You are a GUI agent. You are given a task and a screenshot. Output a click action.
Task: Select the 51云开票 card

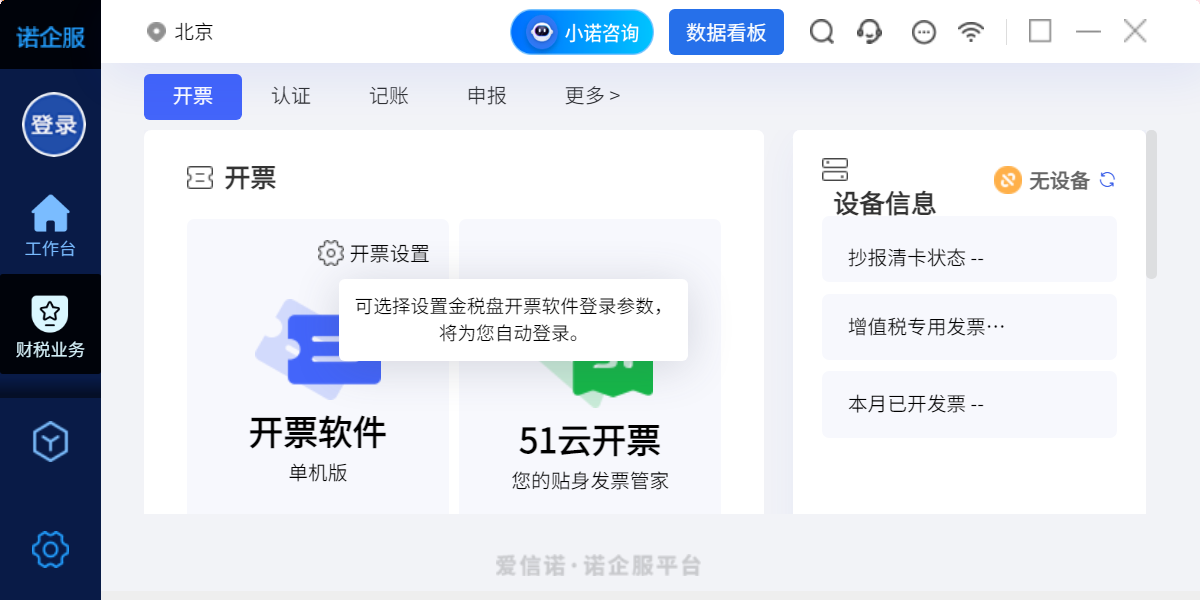pos(588,440)
